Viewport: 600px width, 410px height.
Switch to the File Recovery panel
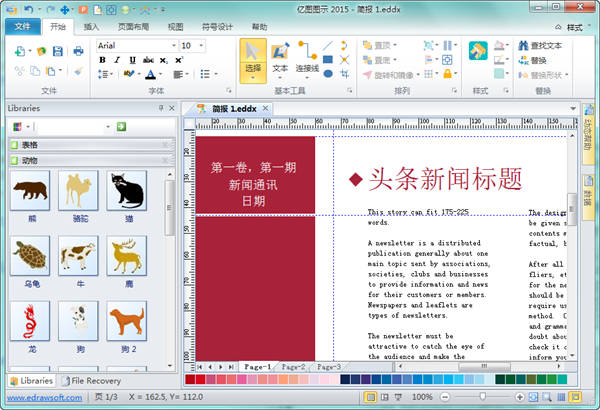tap(91, 381)
